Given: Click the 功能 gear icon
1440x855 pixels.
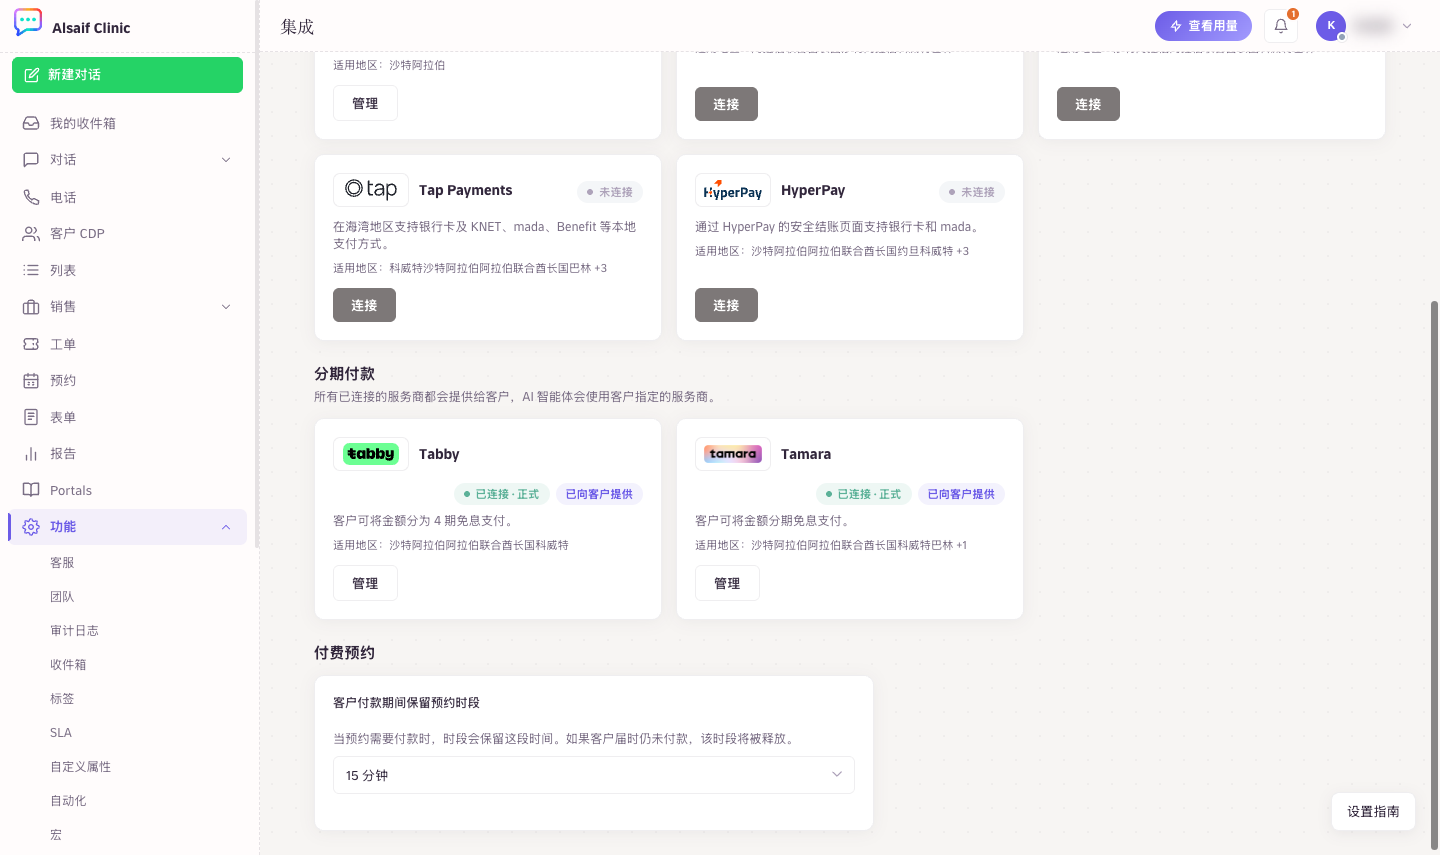Looking at the screenshot, I should [31, 527].
